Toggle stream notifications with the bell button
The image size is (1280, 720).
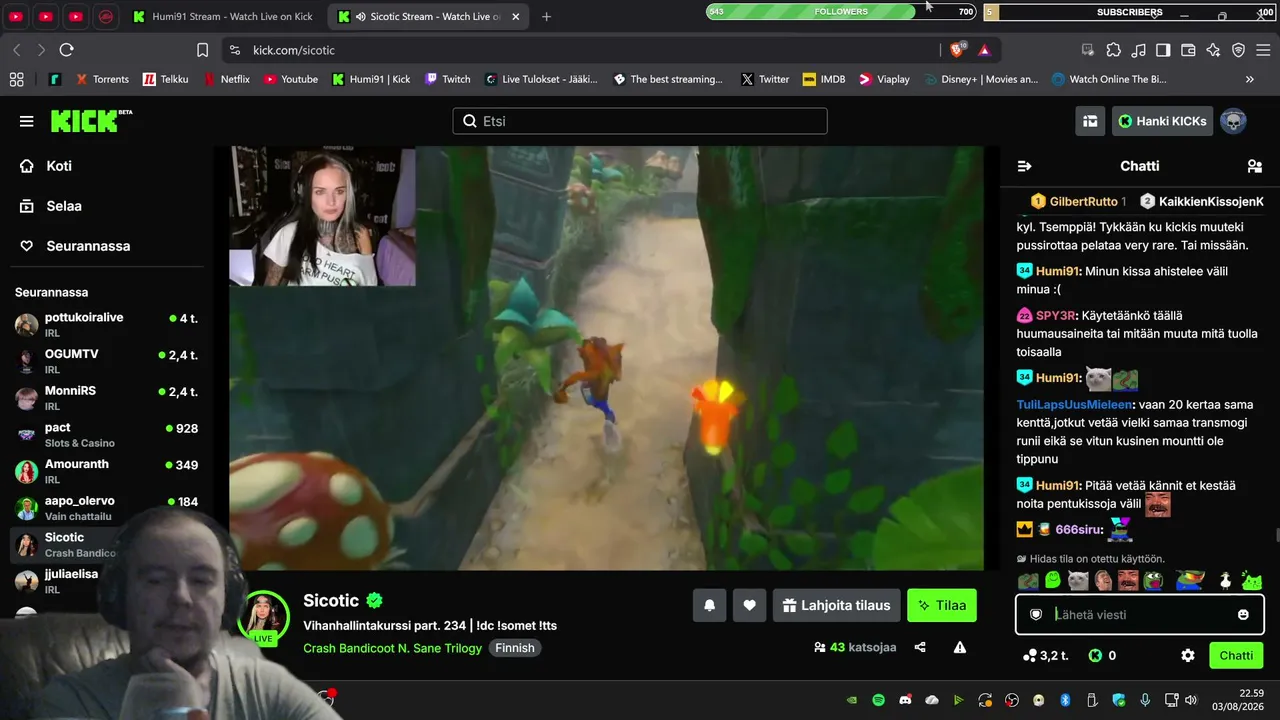point(709,605)
